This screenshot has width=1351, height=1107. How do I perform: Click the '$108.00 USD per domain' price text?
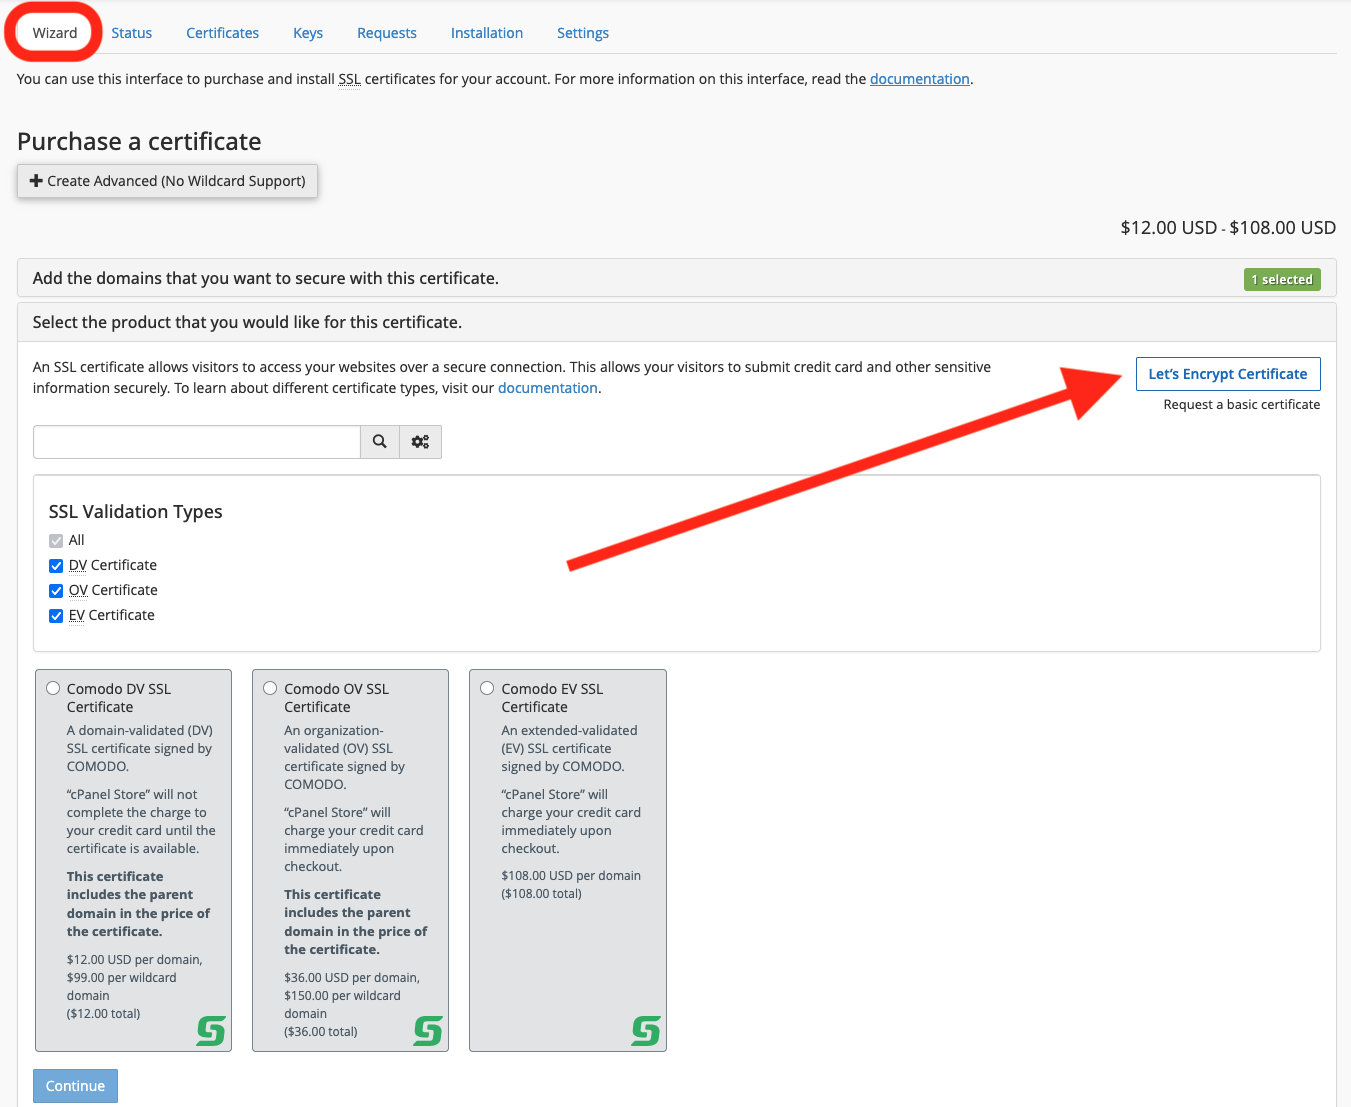(571, 876)
